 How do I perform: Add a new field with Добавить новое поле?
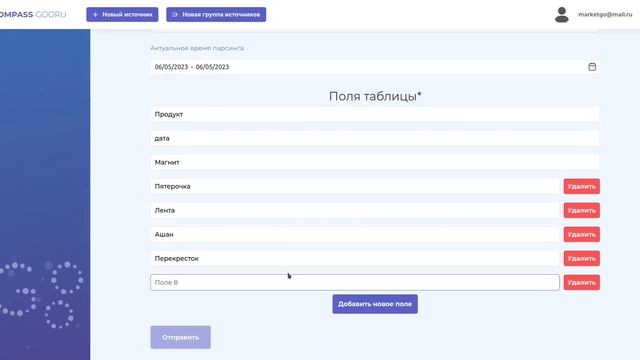pyautogui.click(x=375, y=304)
